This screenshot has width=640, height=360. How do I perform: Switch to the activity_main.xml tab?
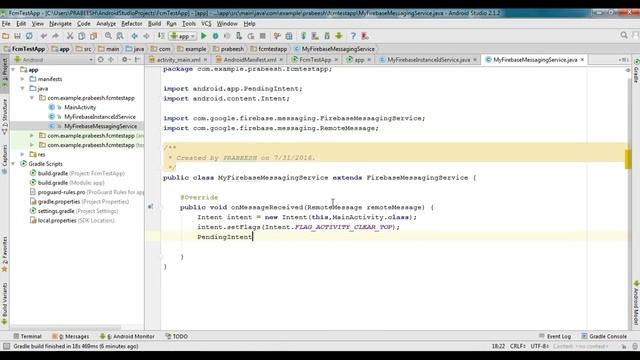(x=178, y=60)
